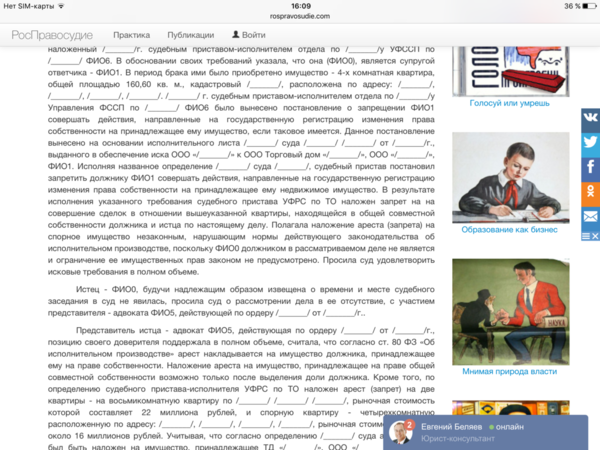This screenshot has width=600, height=450.
Task: Open the share panel list icon
Action: tap(586, 236)
